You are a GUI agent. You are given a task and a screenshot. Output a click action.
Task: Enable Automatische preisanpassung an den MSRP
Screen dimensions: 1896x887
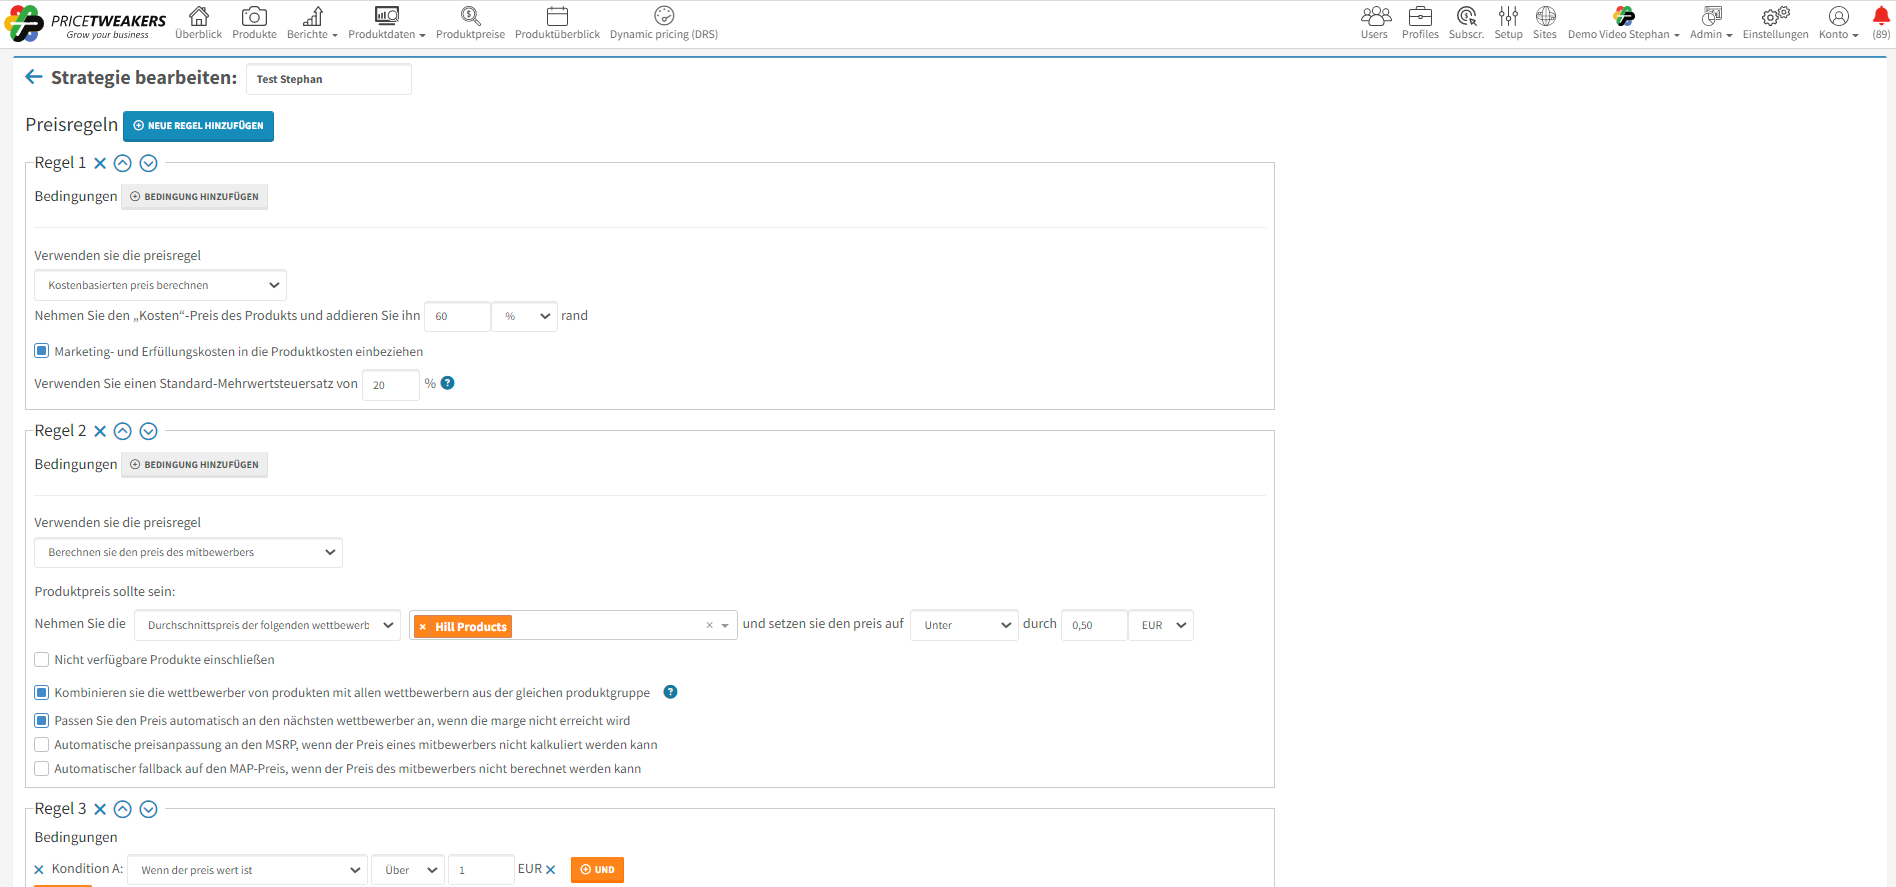tap(42, 744)
